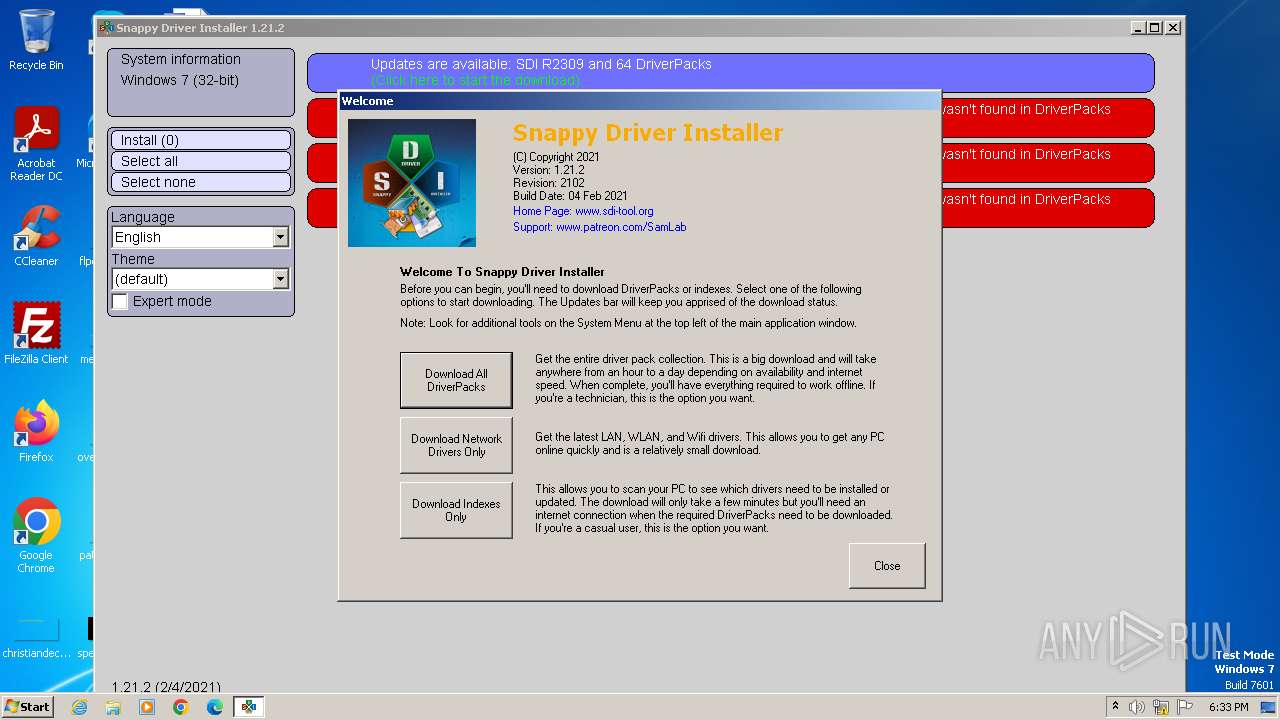
Task: Open the volume speaker tray icon
Action: tap(1137, 707)
